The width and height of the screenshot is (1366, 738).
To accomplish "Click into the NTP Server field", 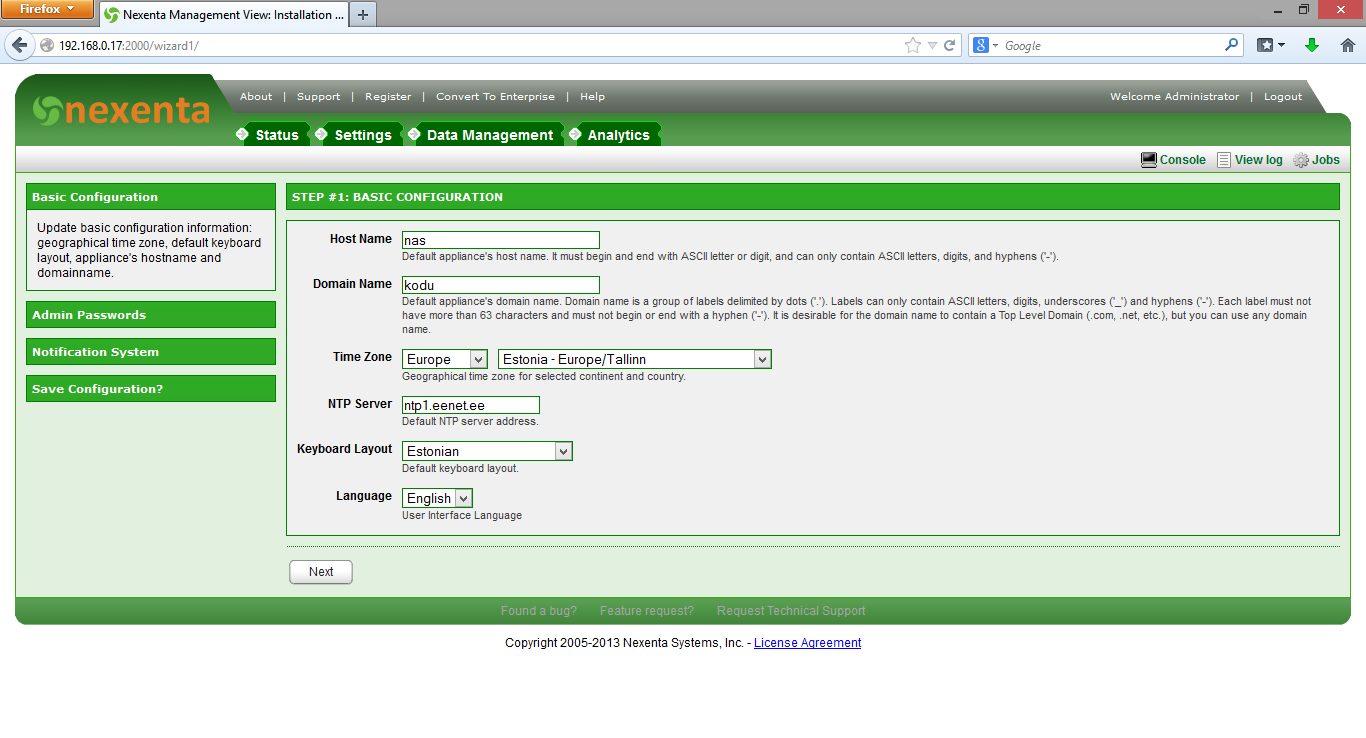I will pyautogui.click(x=471, y=405).
